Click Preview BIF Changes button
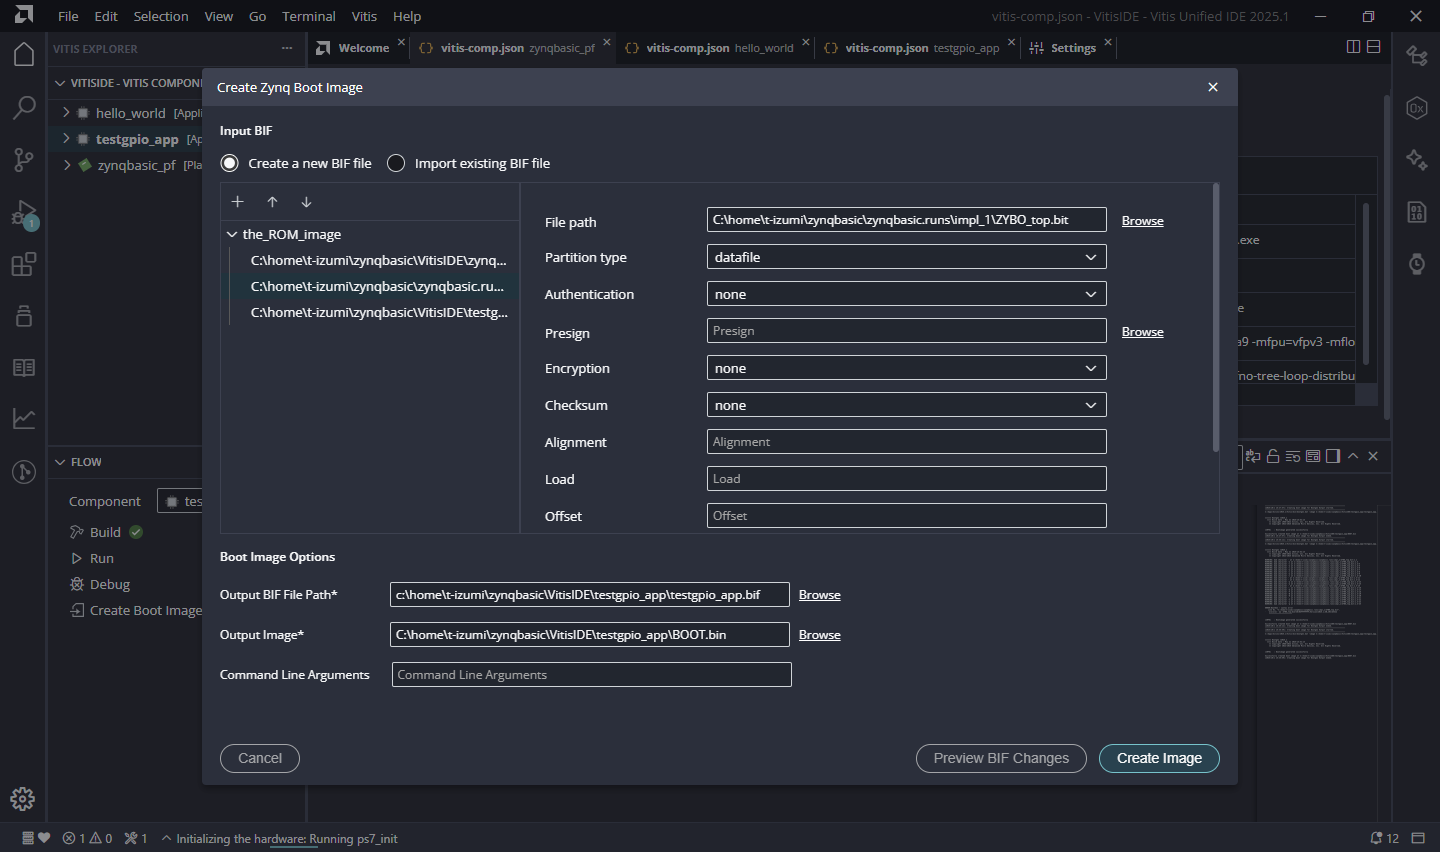The height and width of the screenshot is (852, 1440). [1001, 758]
